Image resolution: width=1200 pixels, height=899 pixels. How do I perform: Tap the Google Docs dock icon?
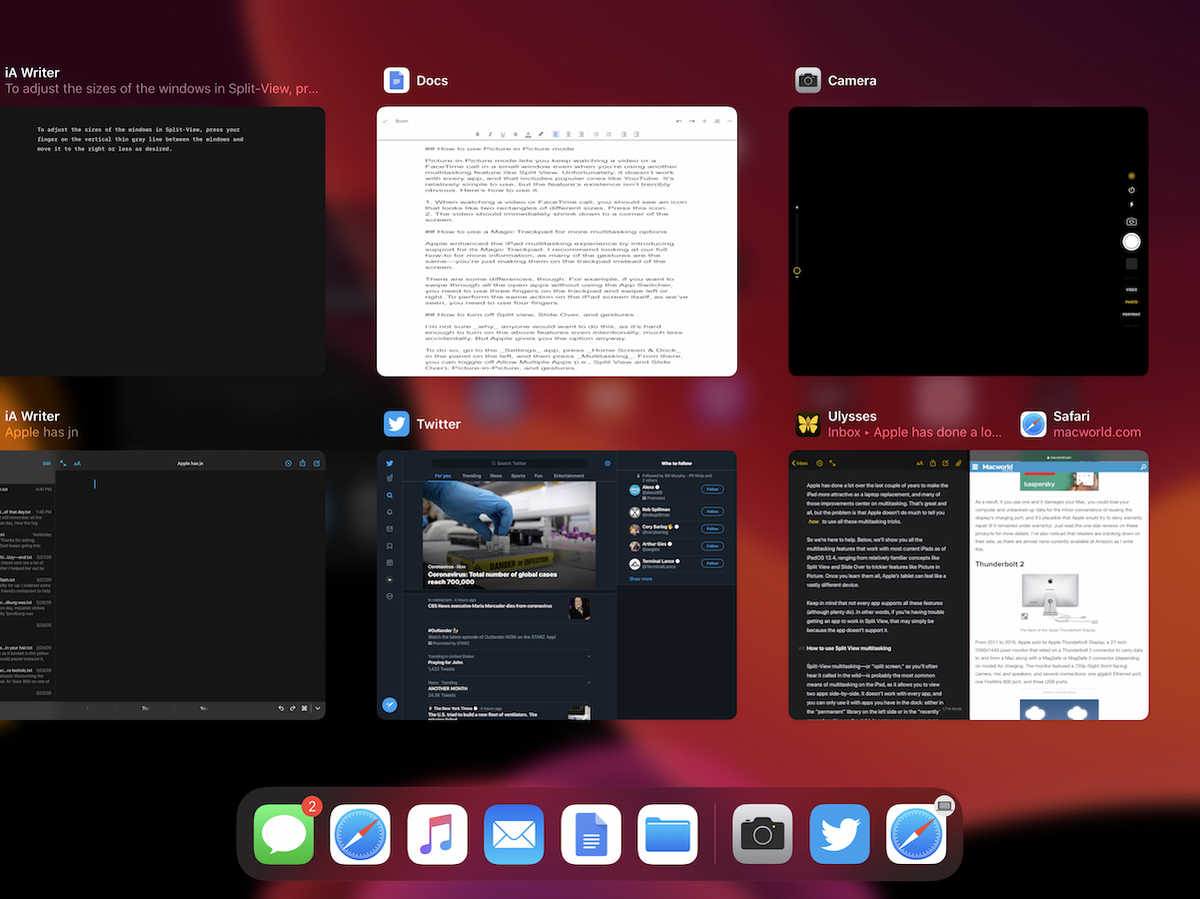point(591,834)
